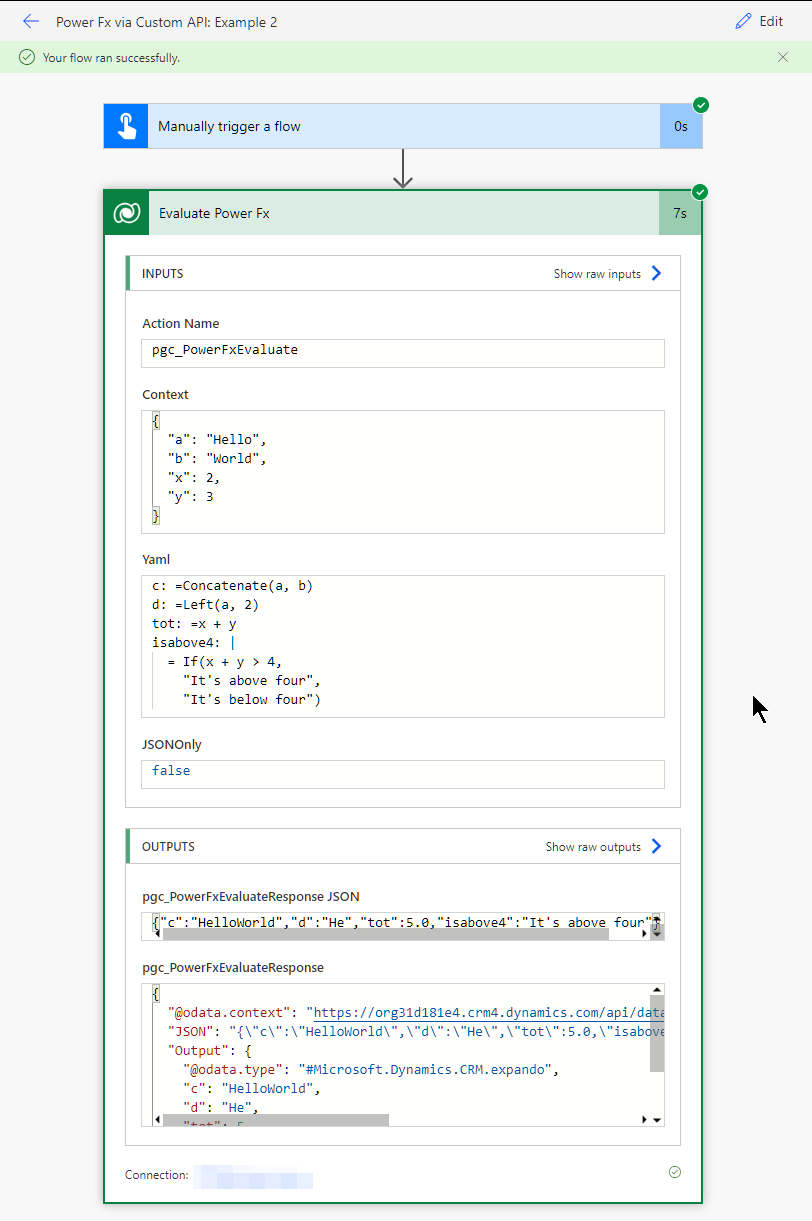Viewport: 812px width, 1221px height.
Task: Click the trigger step green success badge
Action: (x=701, y=105)
